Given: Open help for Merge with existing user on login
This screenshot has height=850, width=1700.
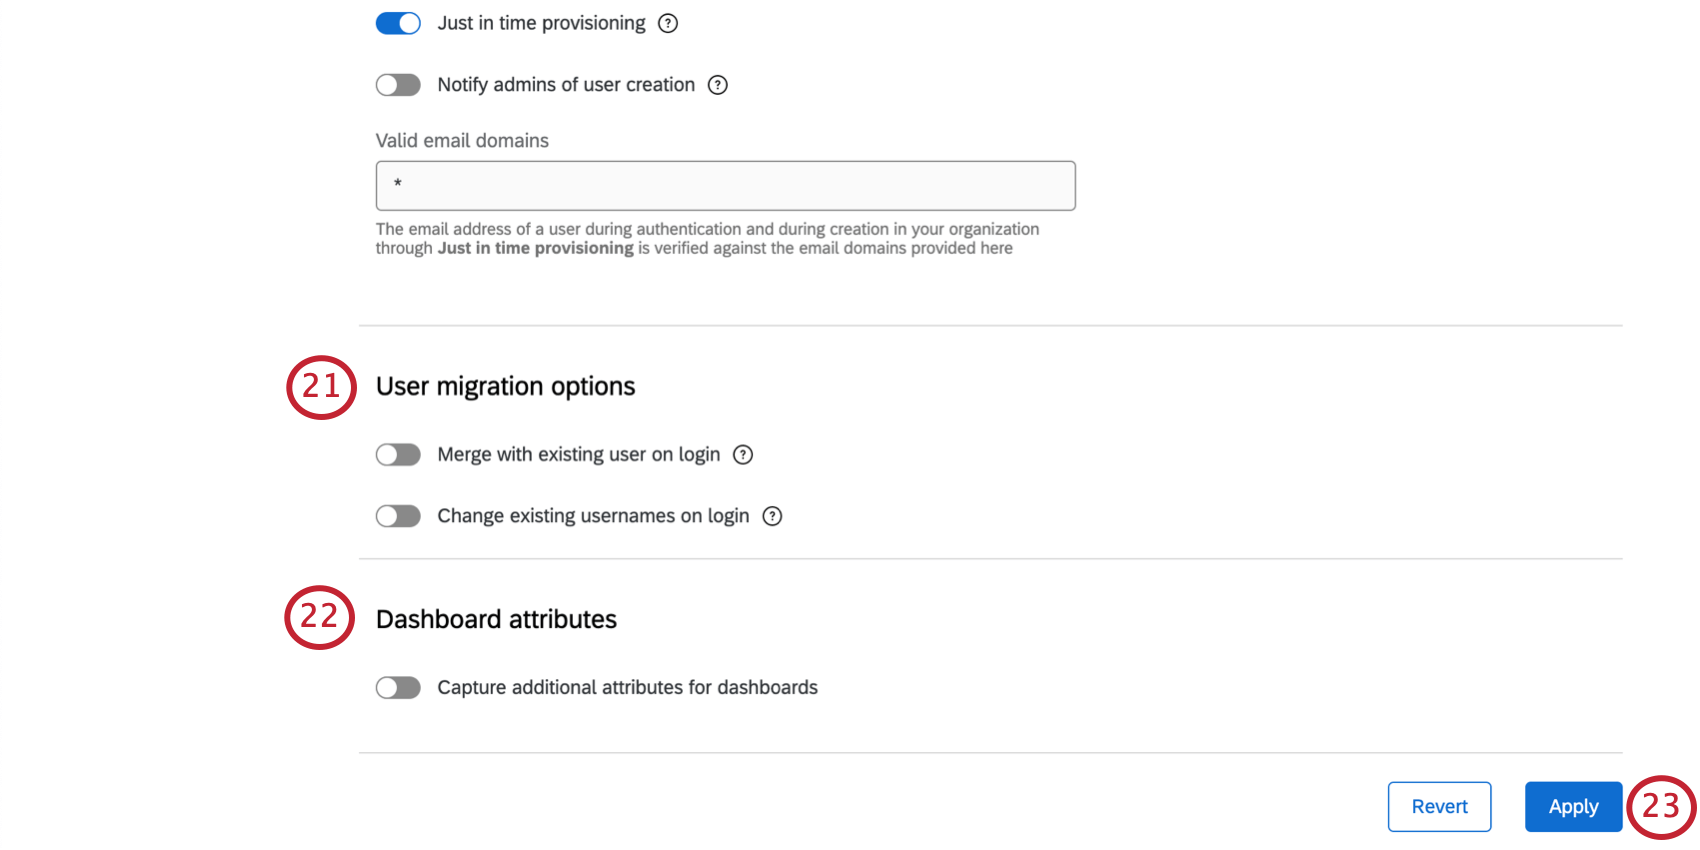Looking at the screenshot, I should click(x=743, y=454).
